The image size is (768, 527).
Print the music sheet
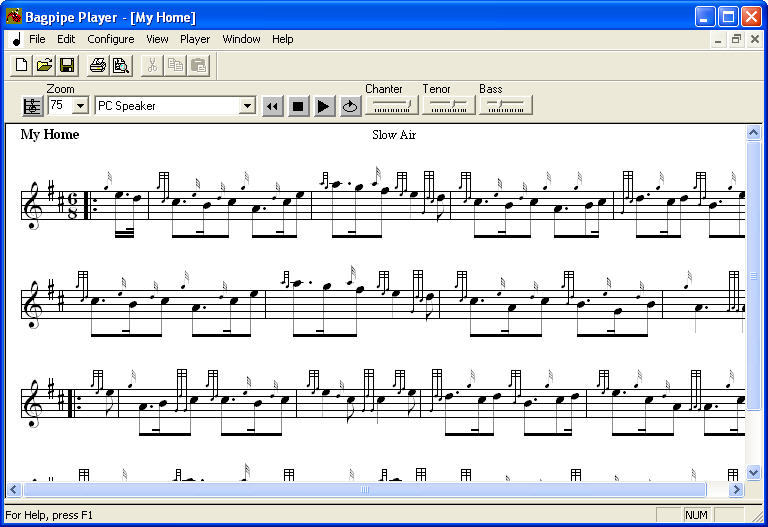click(98, 66)
